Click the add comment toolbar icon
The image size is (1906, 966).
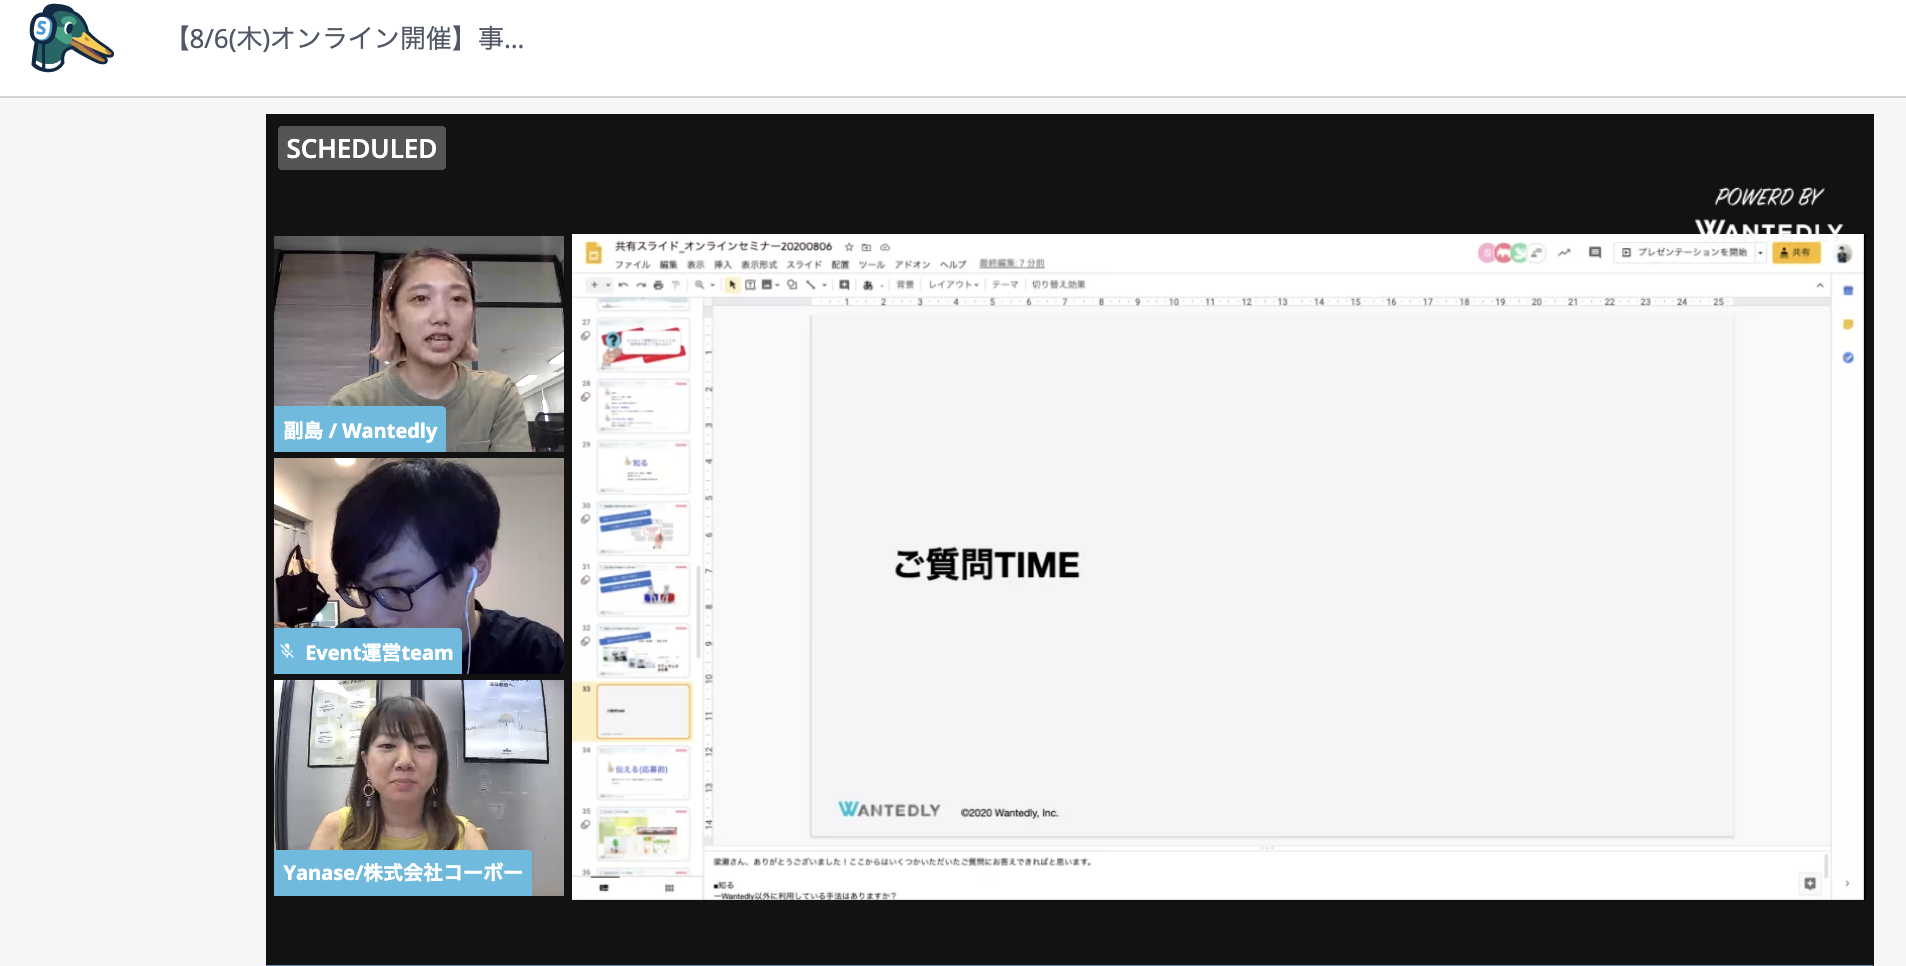pyautogui.click(x=844, y=285)
